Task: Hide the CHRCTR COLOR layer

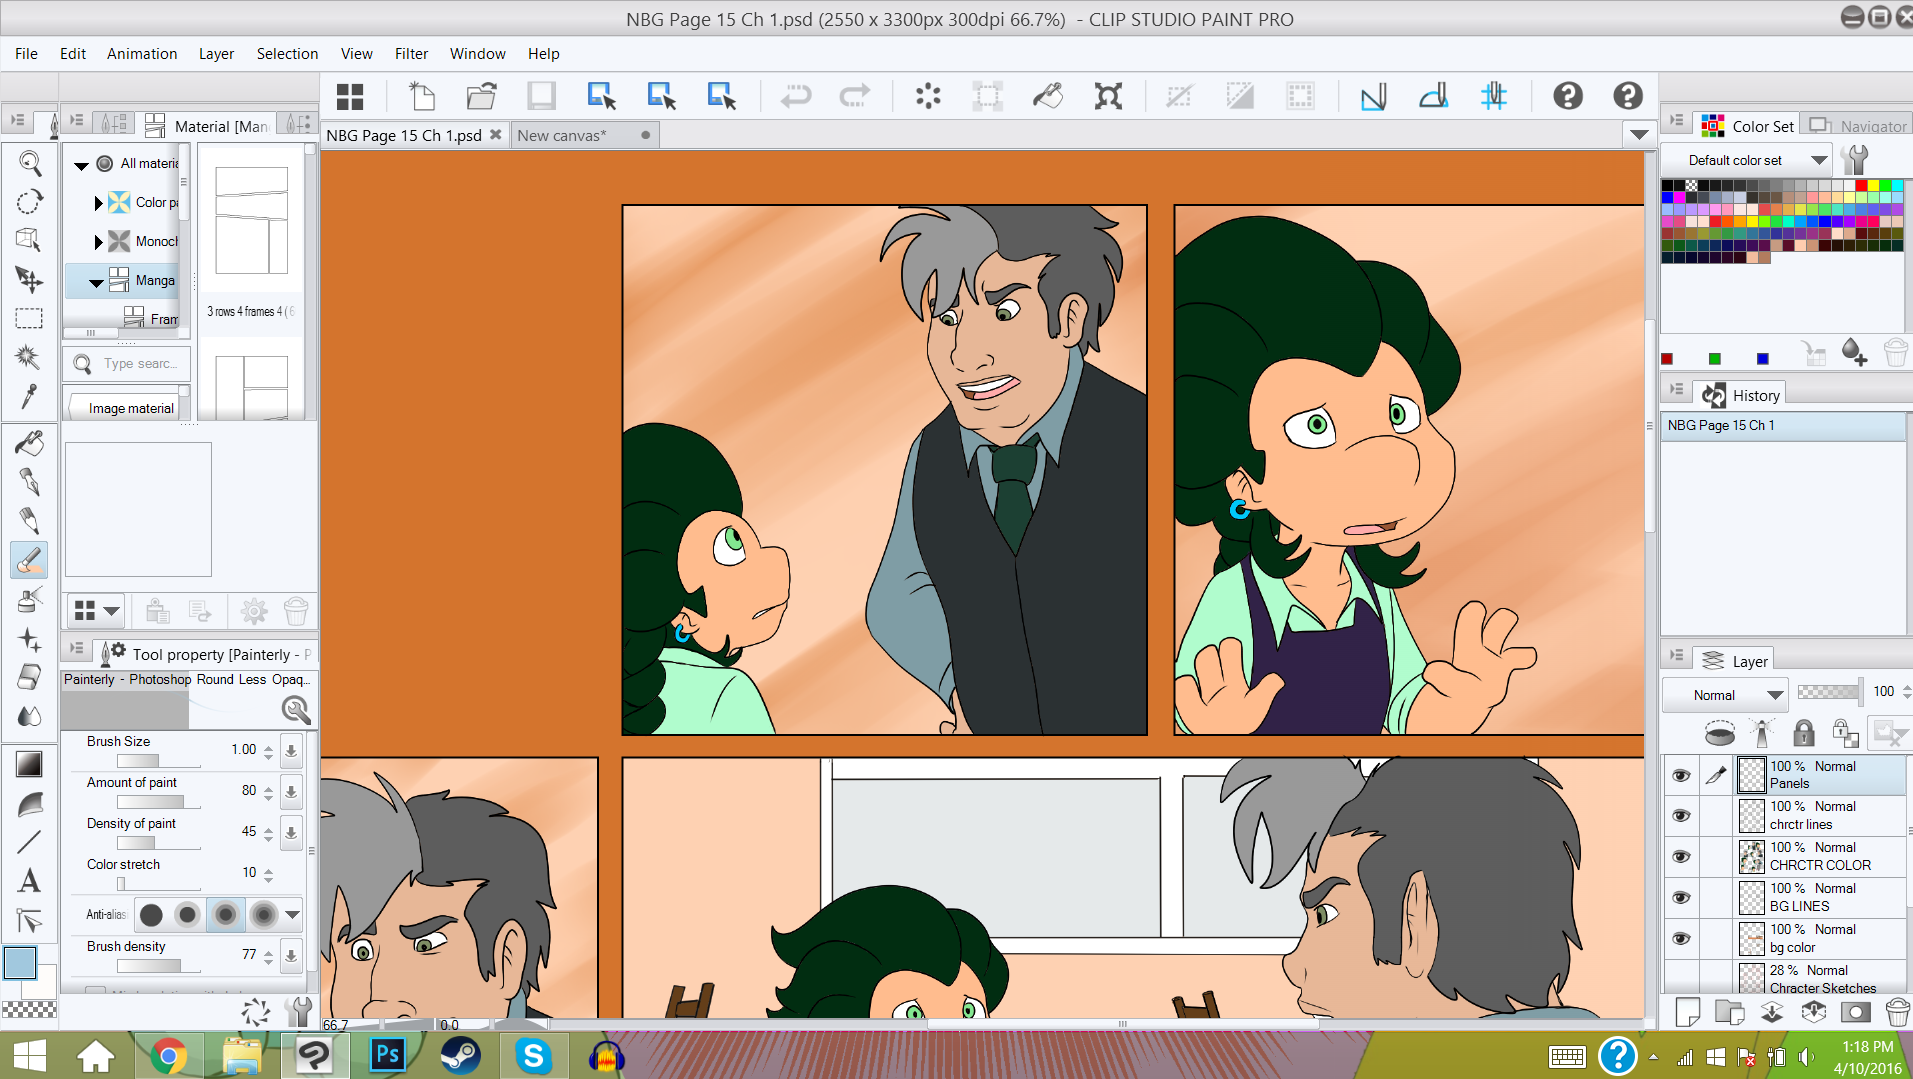Action: tap(1681, 856)
